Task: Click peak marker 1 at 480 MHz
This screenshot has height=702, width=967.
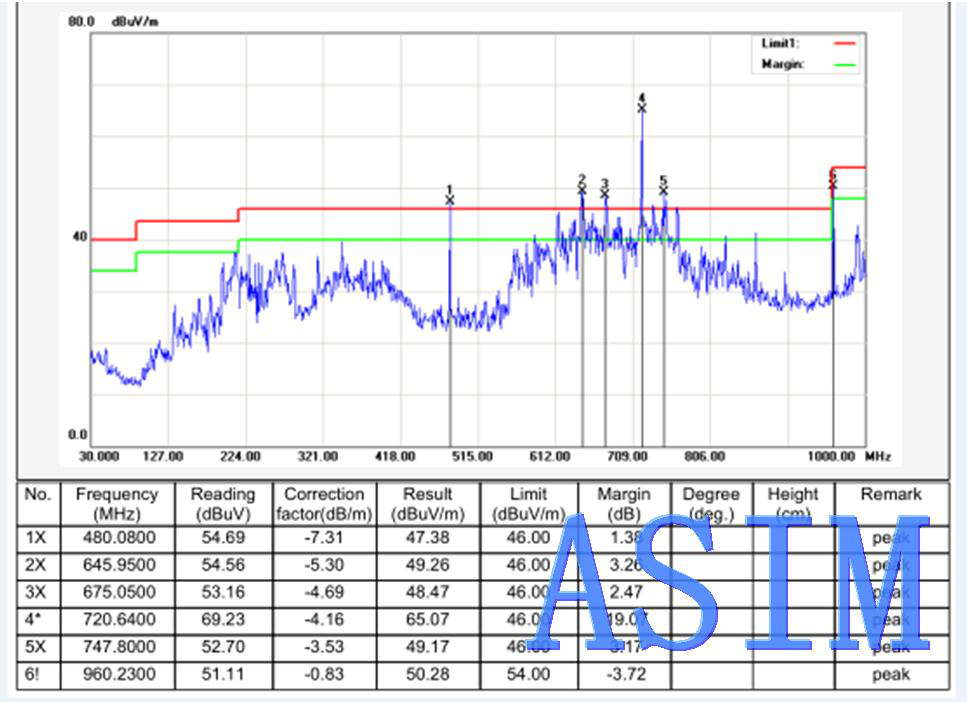Action: 450,200
